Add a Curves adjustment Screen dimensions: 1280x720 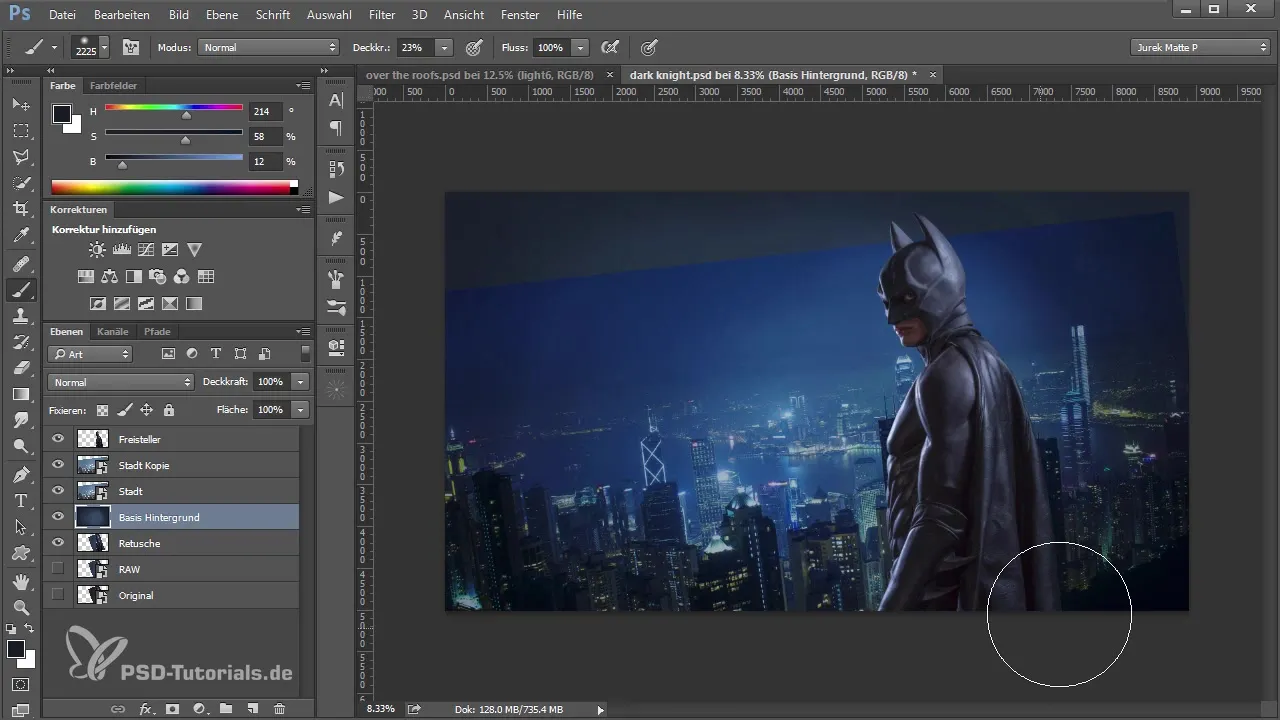(146, 249)
